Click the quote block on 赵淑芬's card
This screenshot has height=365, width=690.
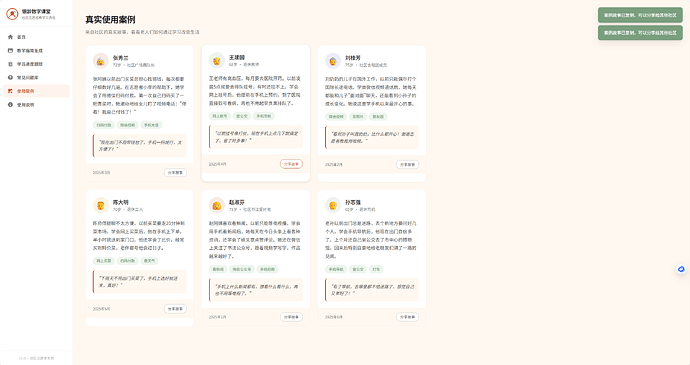point(256,290)
